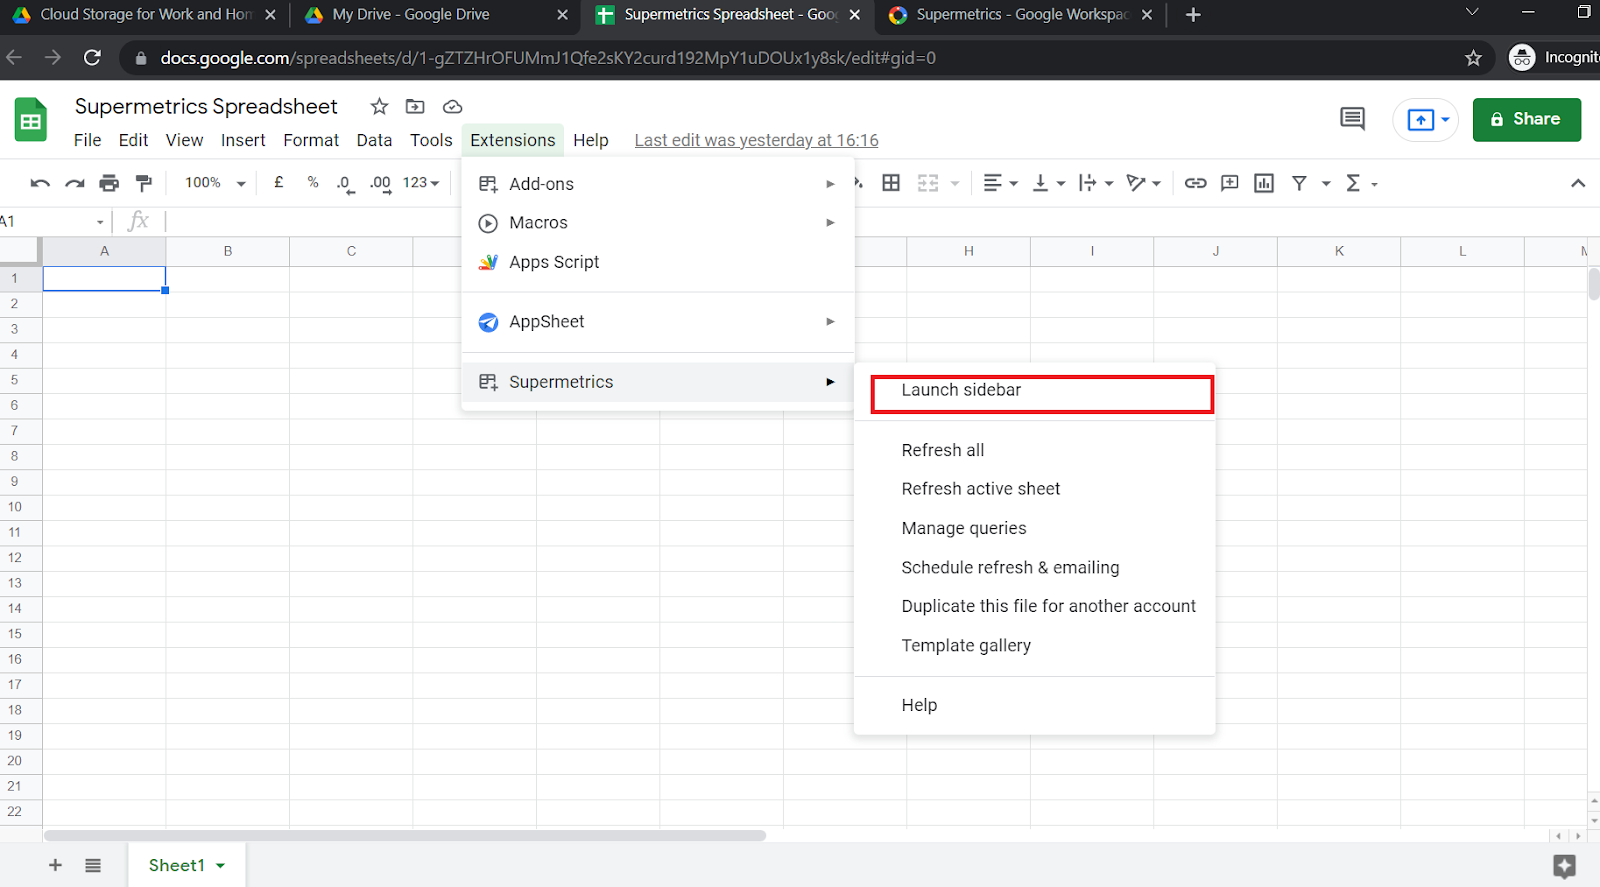Select Add-ons in Extensions menu
Screen dimensions: 1600x887
[658, 184]
